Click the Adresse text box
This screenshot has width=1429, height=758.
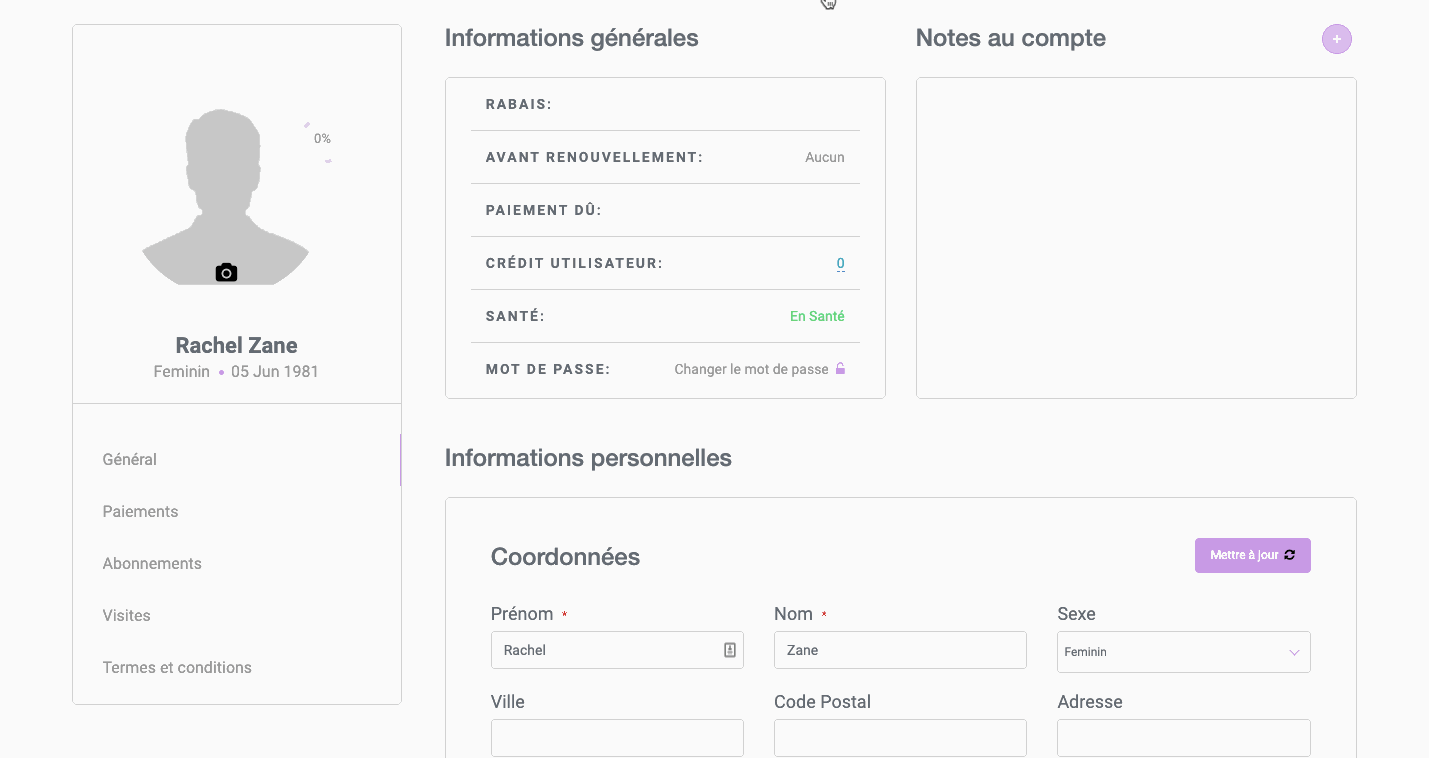pyautogui.click(x=1183, y=738)
